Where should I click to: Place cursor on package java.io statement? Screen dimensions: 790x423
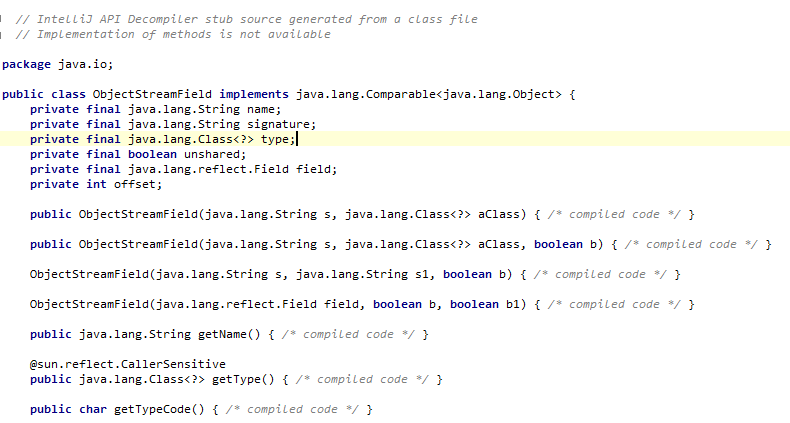tap(58, 64)
